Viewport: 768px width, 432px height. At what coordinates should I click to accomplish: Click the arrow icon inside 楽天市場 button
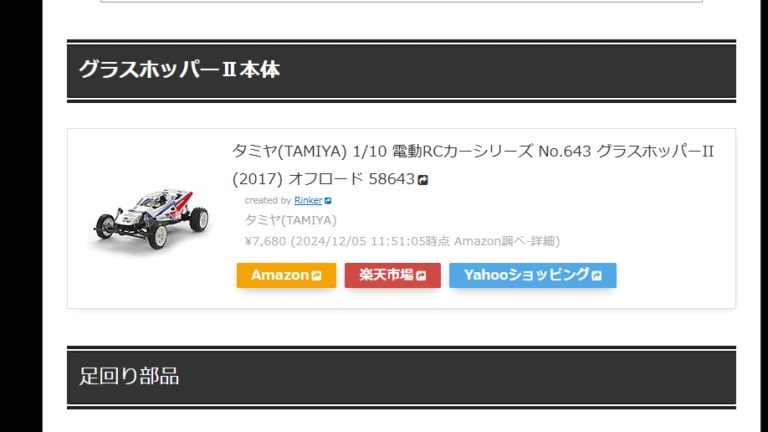pyautogui.click(x=421, y=276)
